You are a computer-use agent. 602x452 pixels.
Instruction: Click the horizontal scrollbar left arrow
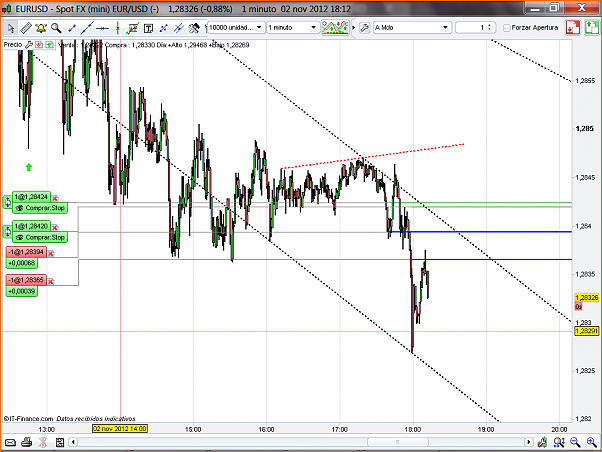point(73,442)
